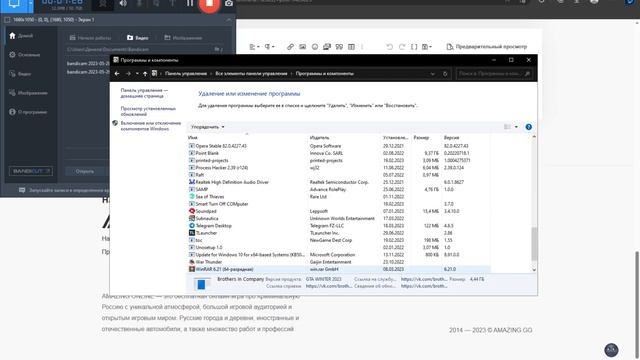Pause the Bandicam recording
640x360 pixels.
(x=190, y=4)
